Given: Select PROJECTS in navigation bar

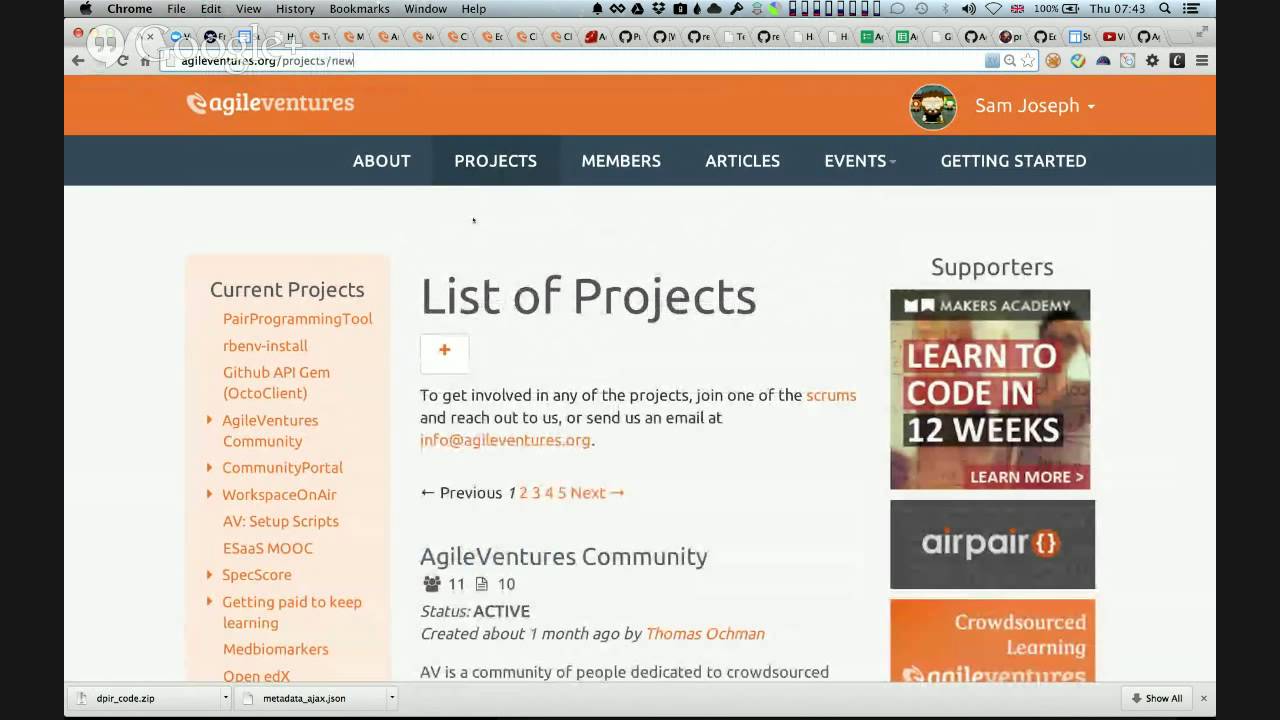Looking at the screenshot, I should tap(495, 161).
